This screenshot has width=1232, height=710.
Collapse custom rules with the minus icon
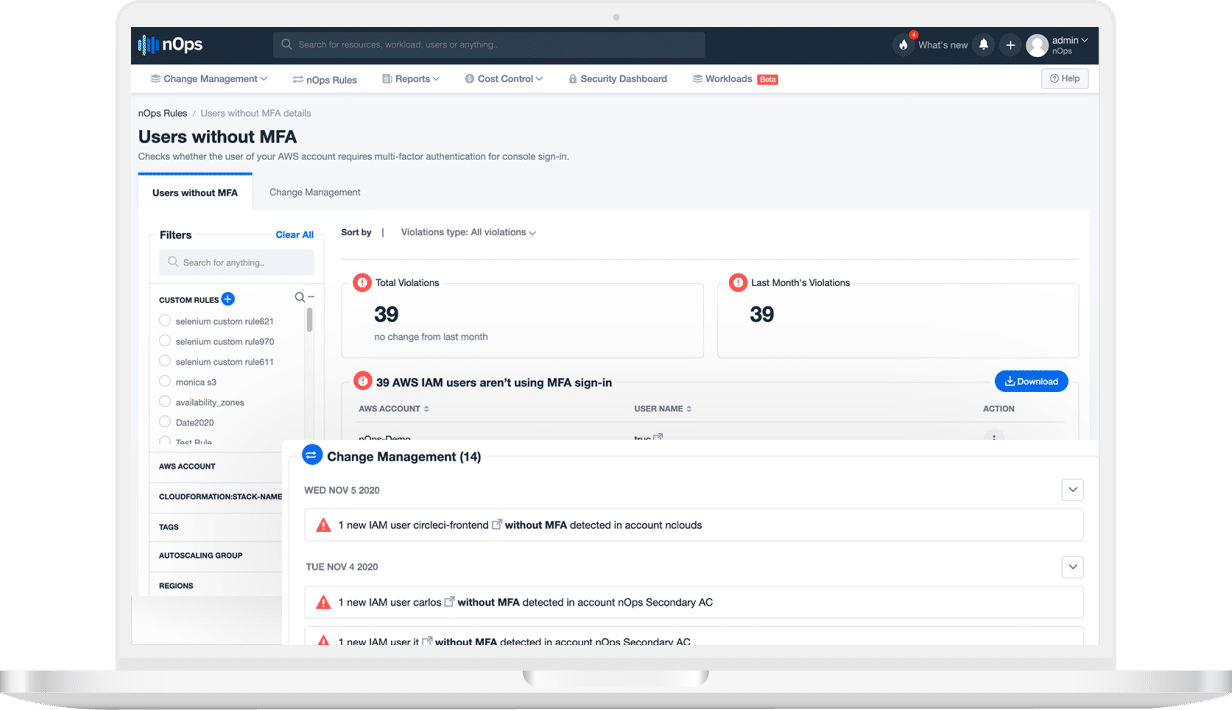pos(311,297)
